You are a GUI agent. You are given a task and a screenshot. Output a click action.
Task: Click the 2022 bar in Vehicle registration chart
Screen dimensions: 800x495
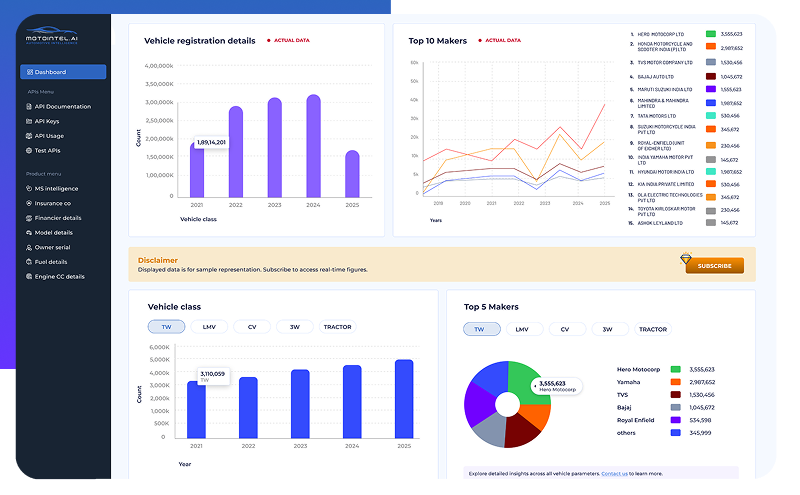(x=236, y=152)
